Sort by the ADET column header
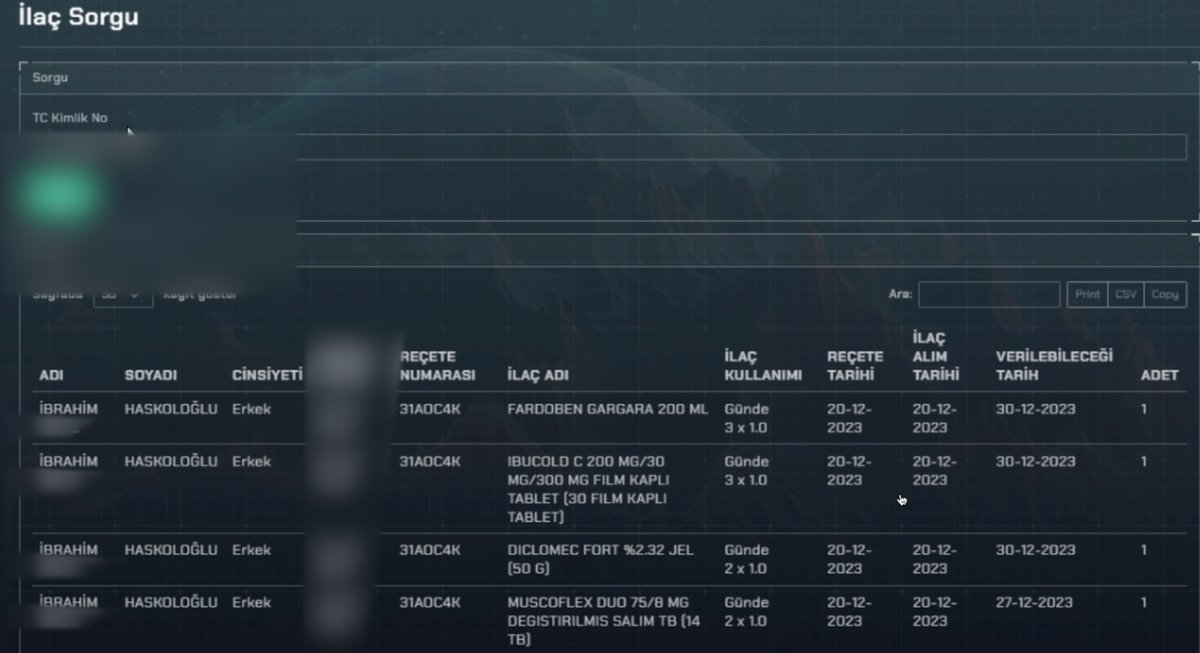The image size is (1200, 653). [1159, 375]
